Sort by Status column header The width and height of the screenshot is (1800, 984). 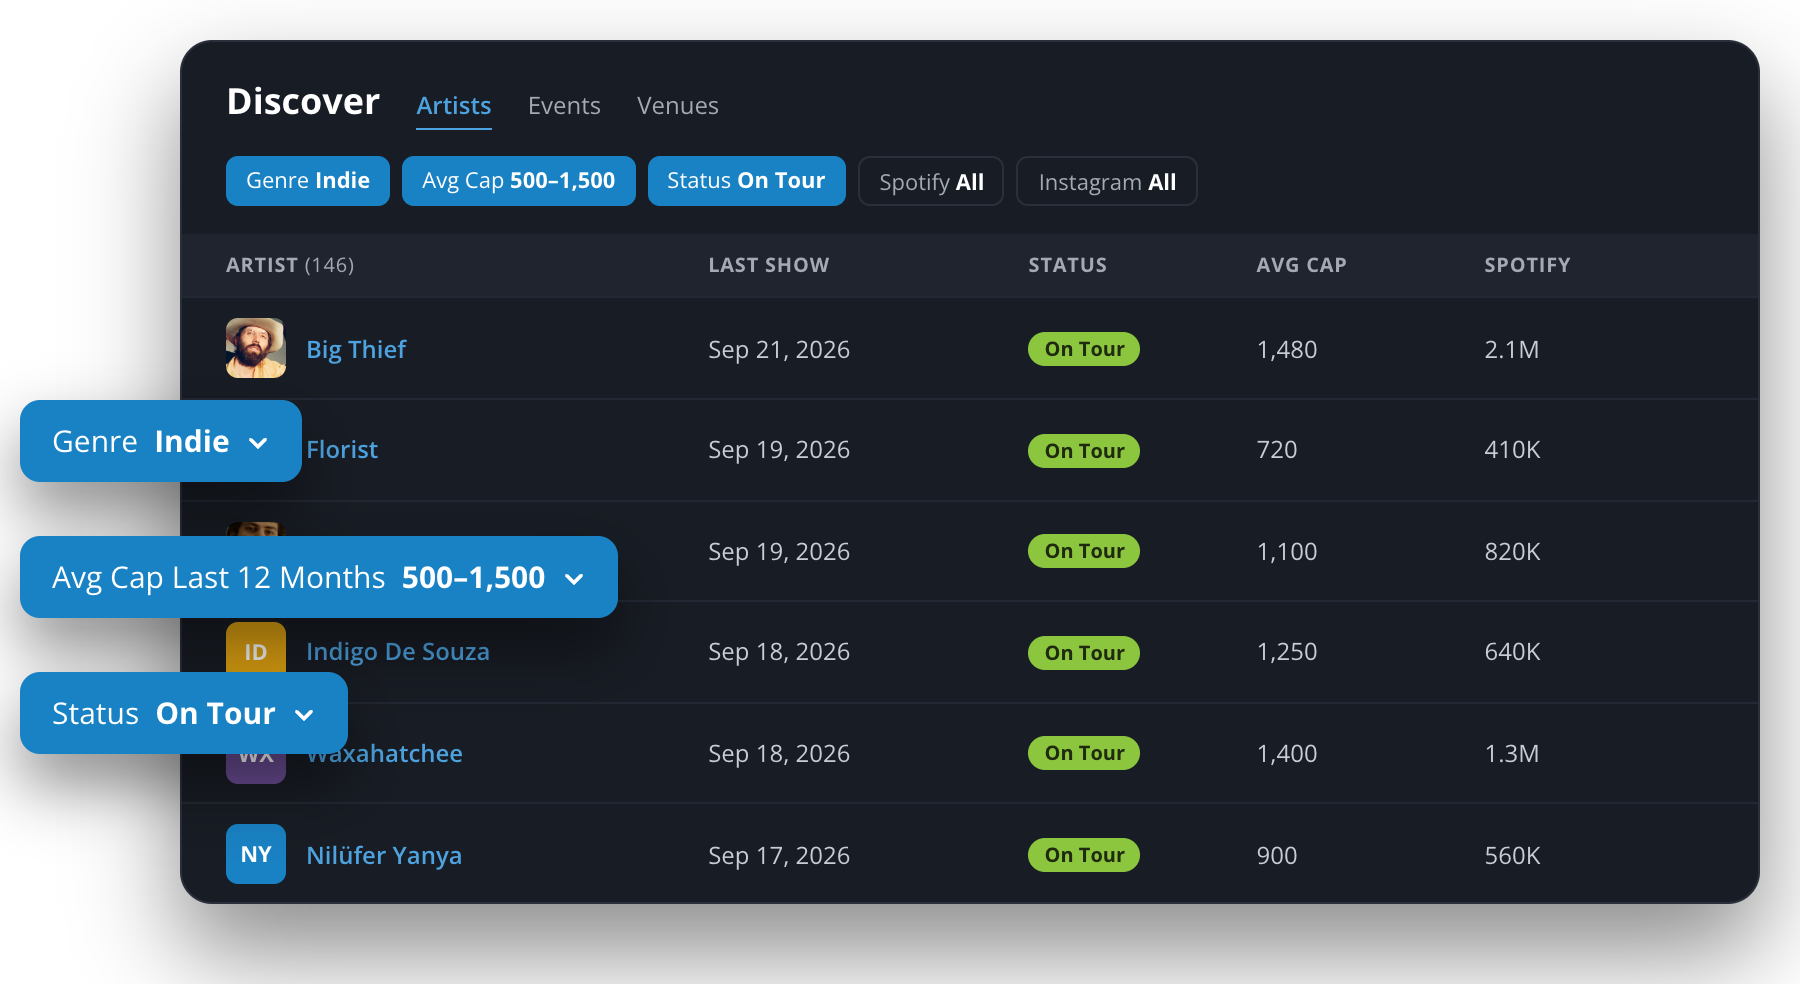click(x=1068, y=265)
